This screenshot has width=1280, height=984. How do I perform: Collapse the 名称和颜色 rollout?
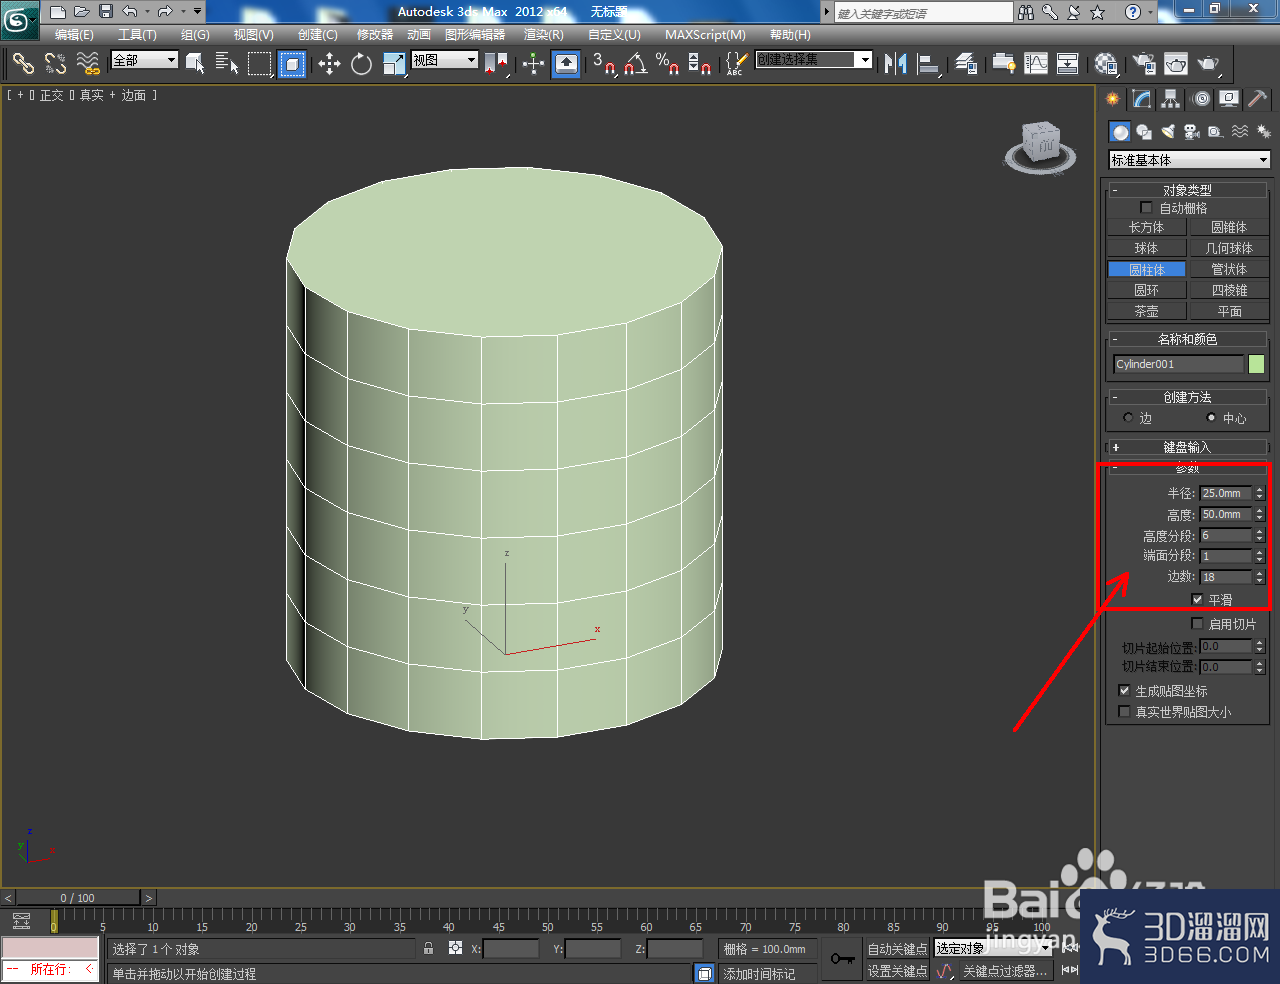click(x=1187, y=339)
